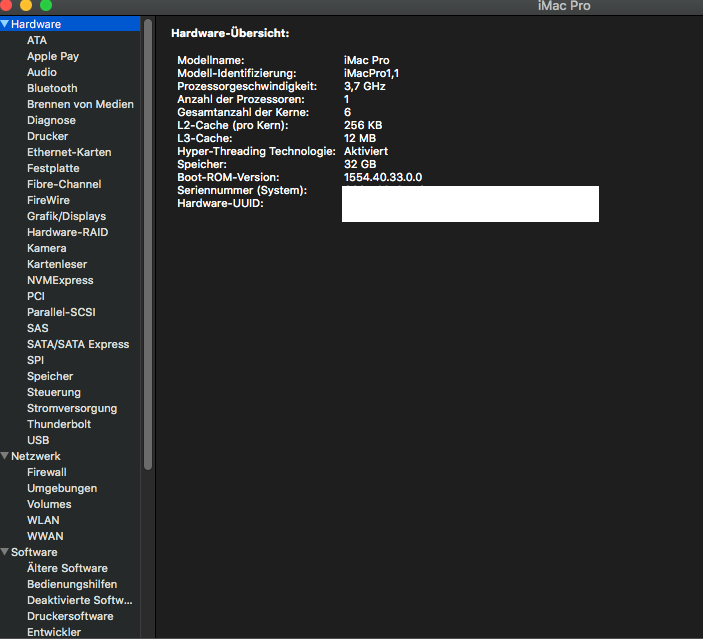Select the Diagnose entry
The width and height of the screenshot is (703, 639).
point(51,120)
